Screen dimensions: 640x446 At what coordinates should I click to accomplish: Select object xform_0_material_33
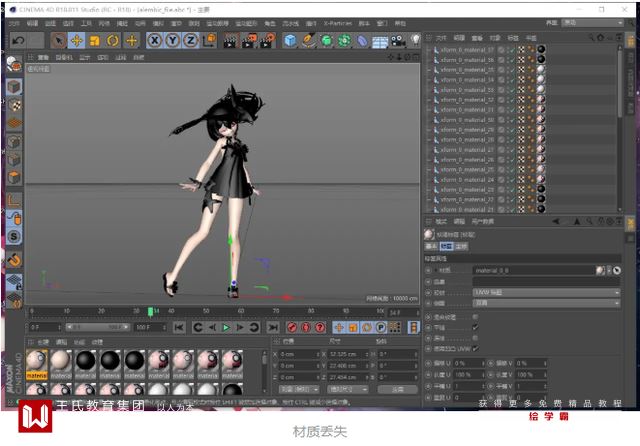click(x=467, y=90)
